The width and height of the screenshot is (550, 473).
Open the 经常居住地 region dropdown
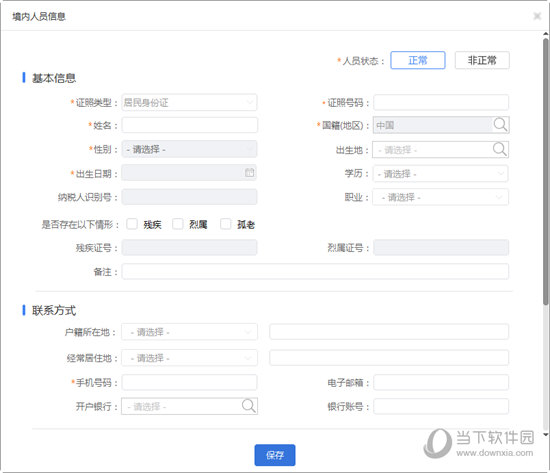point(189,358)
